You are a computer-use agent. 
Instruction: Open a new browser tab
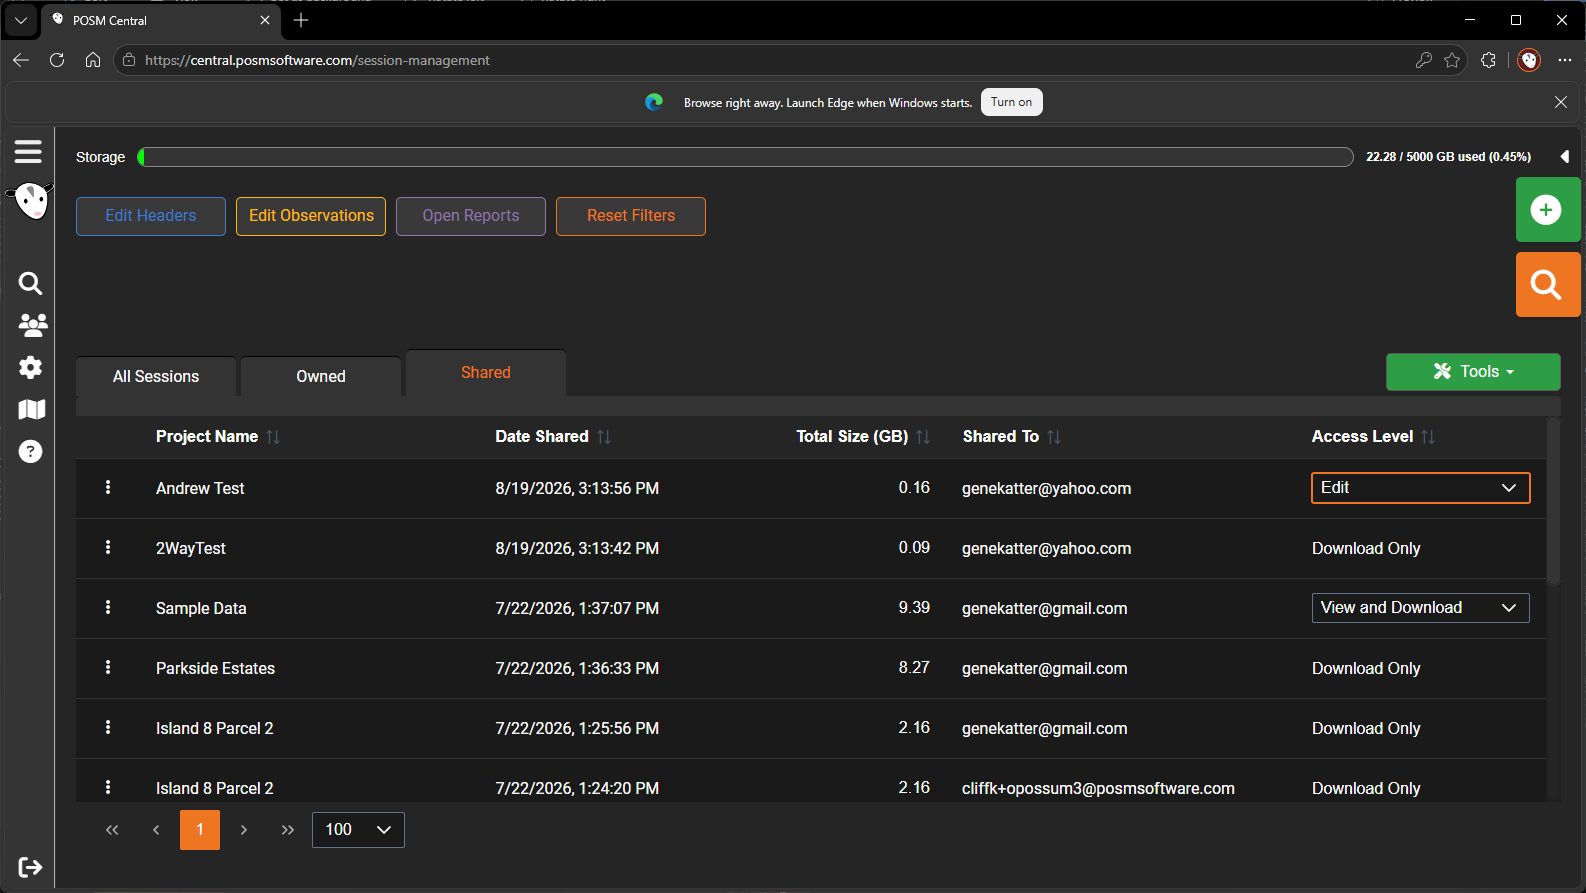[x=301, y=20]
